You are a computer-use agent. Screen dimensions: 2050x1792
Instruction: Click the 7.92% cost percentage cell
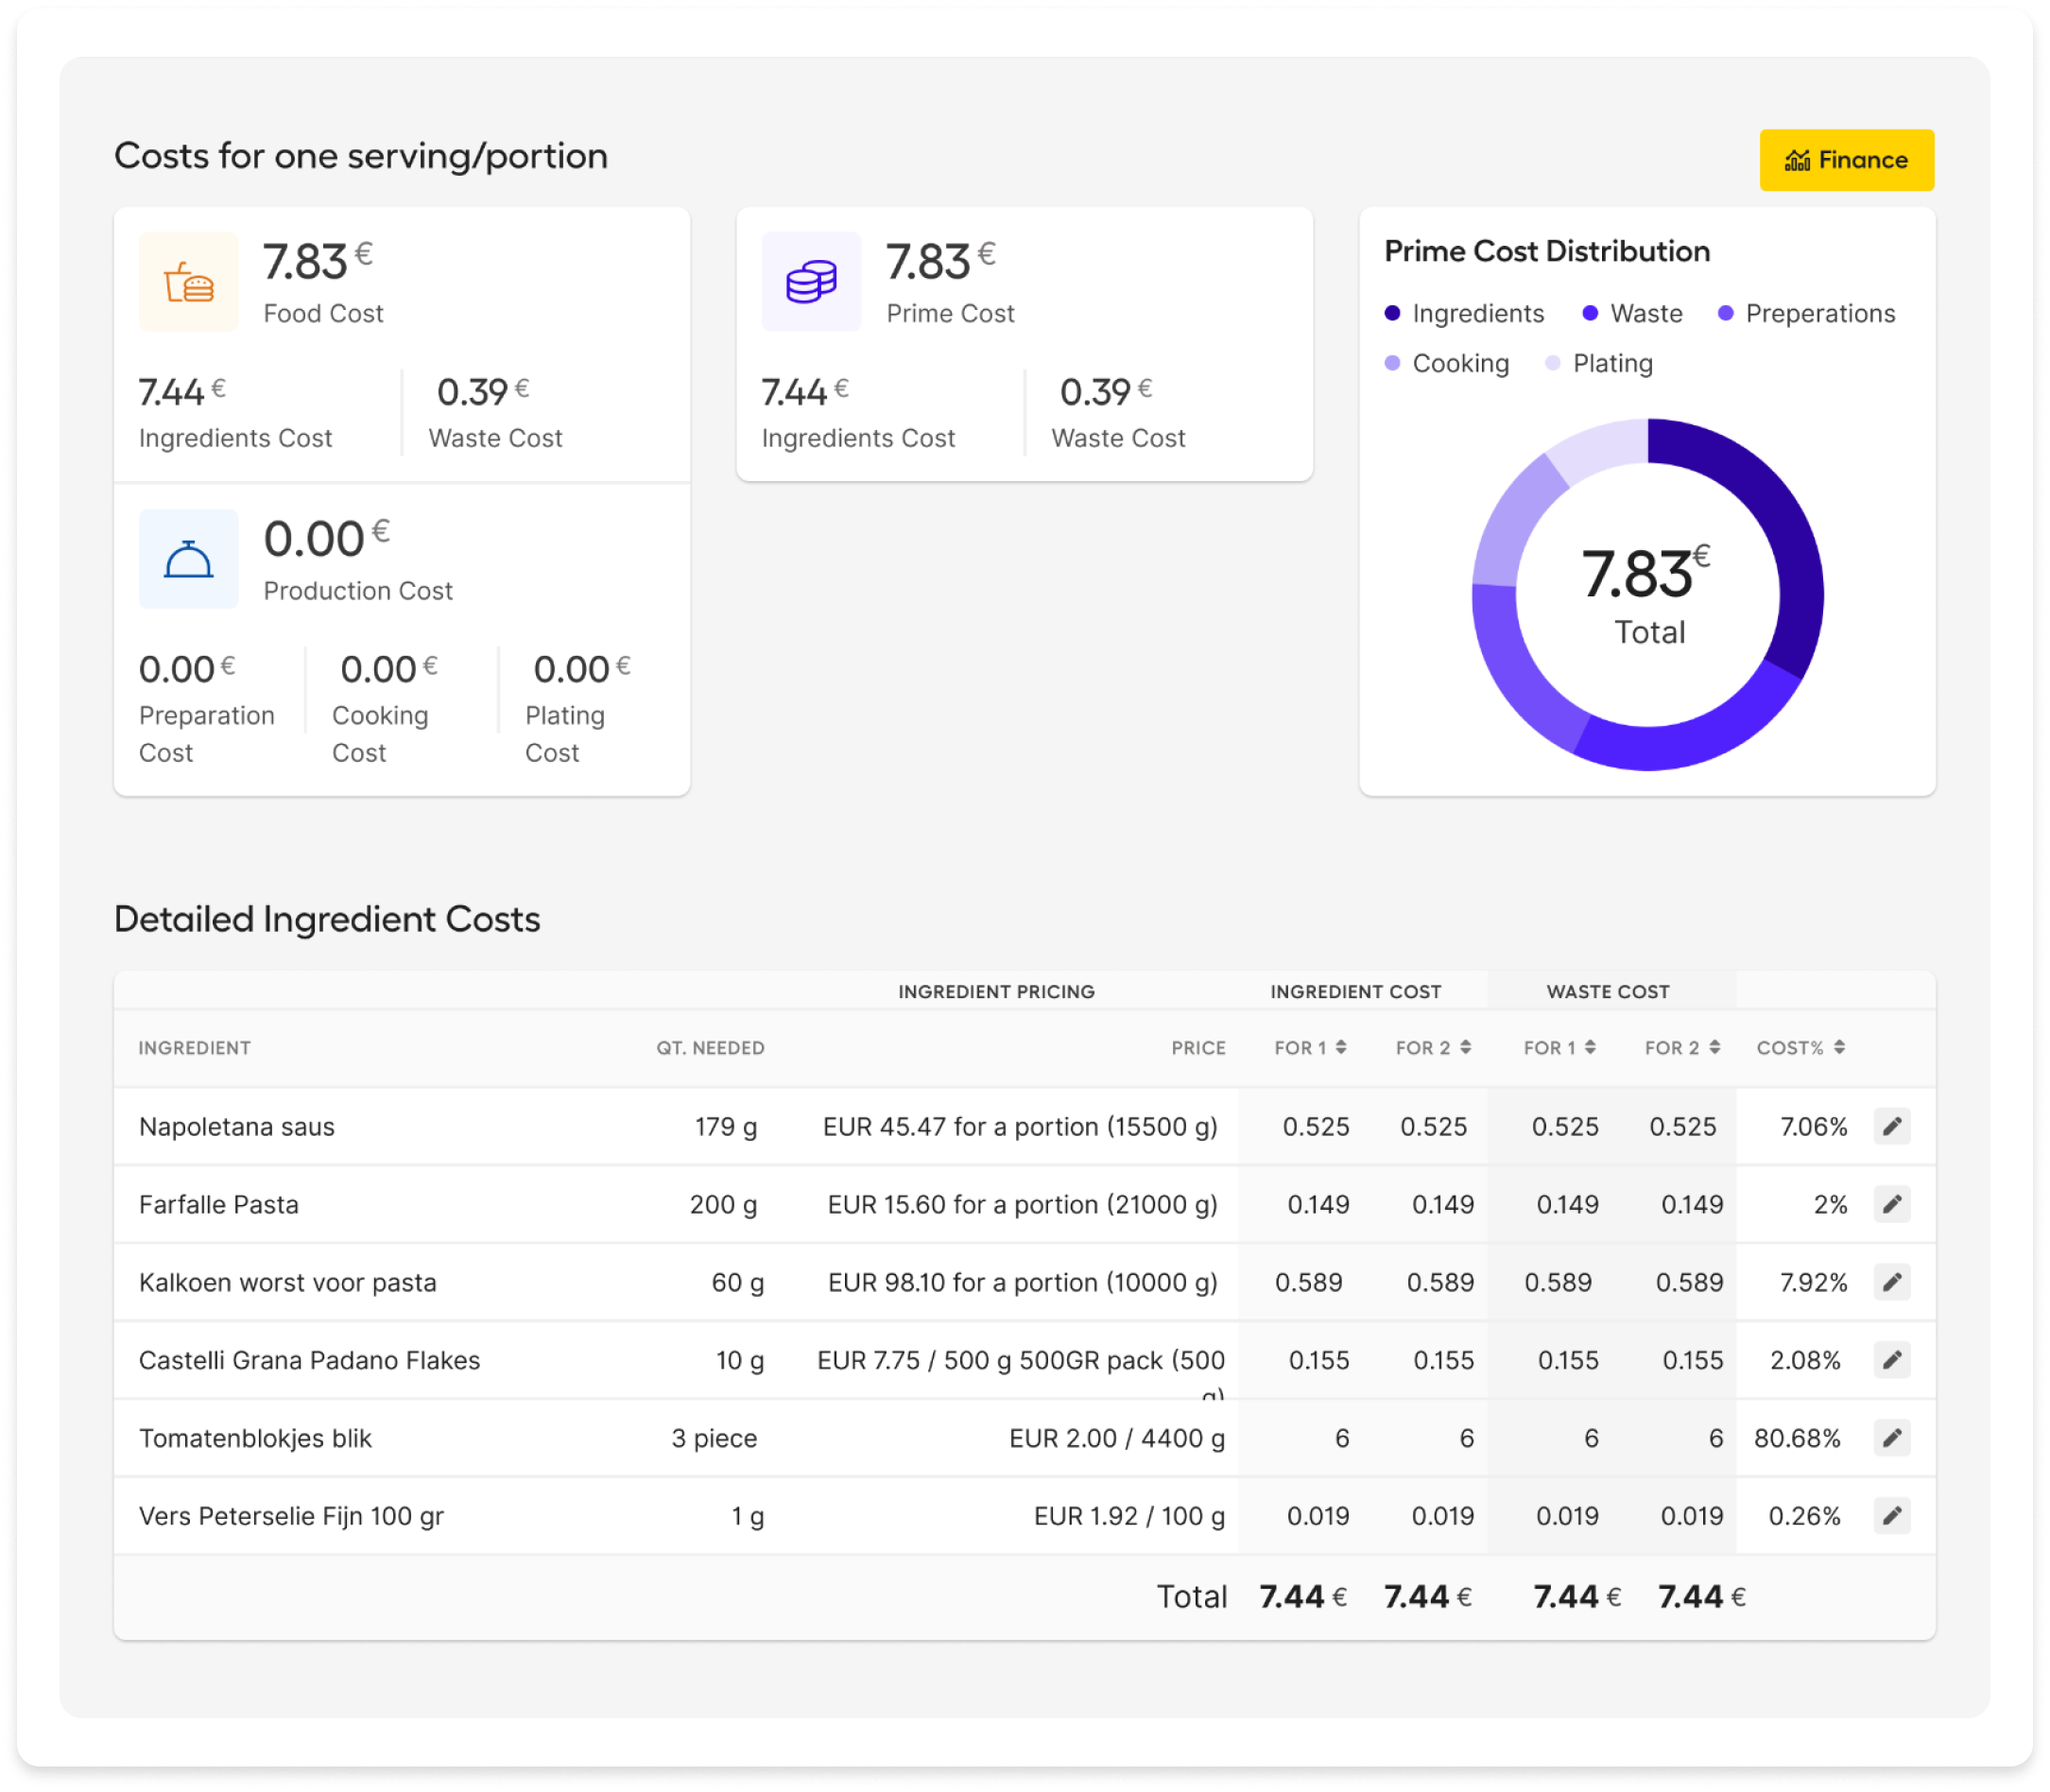coord(1813,1283)
